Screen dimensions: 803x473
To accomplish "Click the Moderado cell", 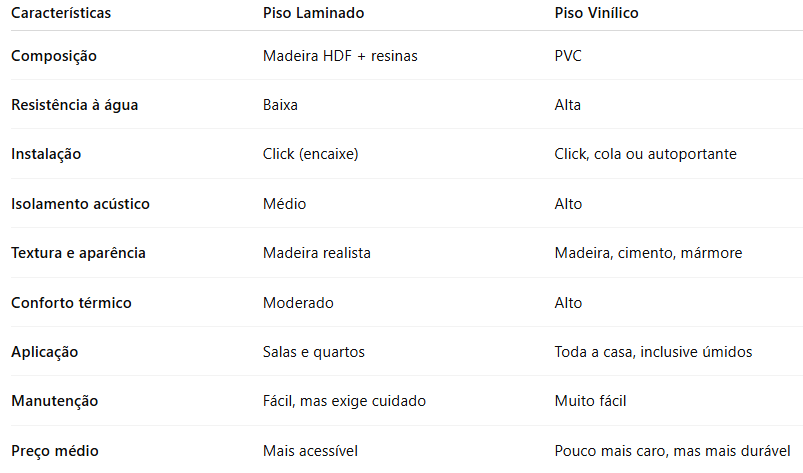I will point(298,303).
